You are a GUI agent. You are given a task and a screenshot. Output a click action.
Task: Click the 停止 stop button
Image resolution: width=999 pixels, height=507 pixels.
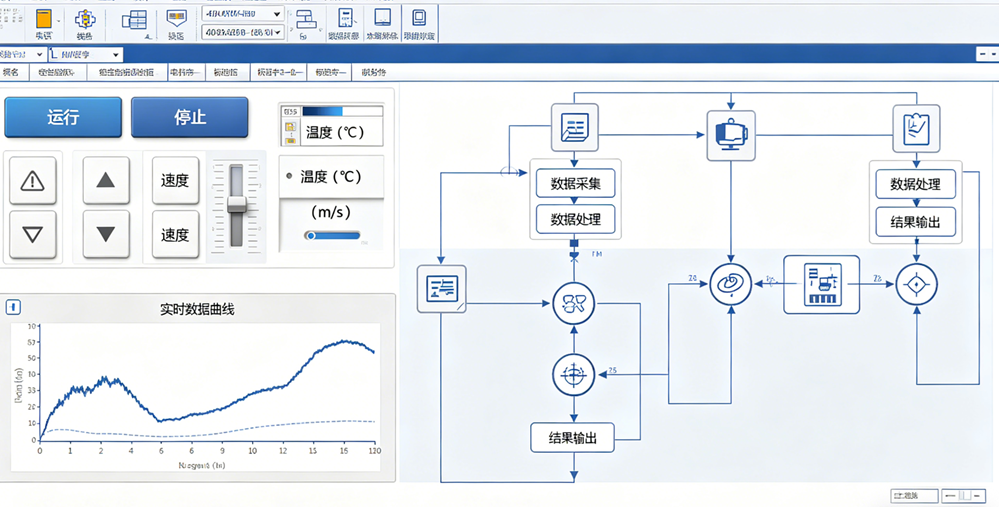coord(190,118)
